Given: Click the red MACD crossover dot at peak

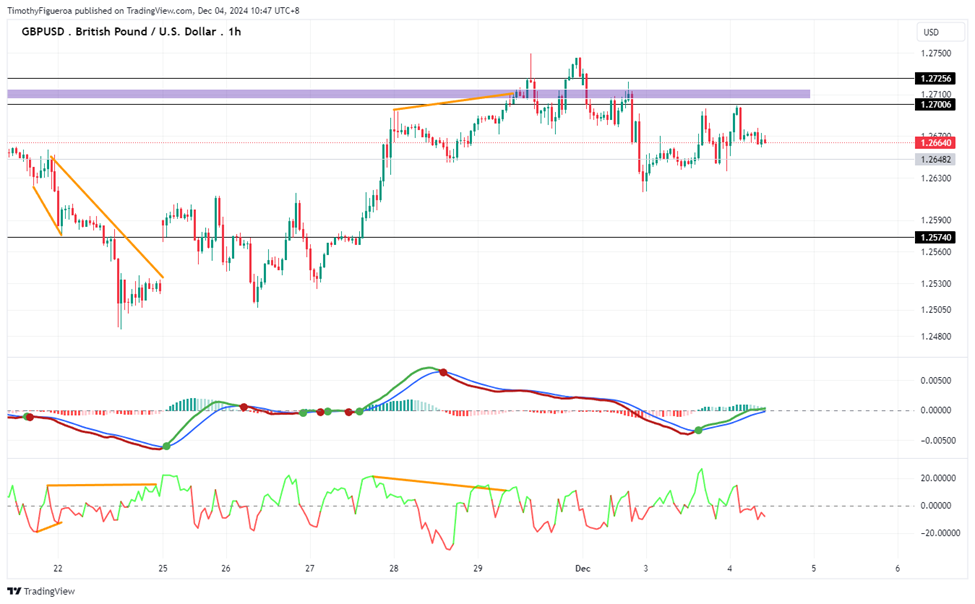Looking at the screenshot, I should 443,373.
